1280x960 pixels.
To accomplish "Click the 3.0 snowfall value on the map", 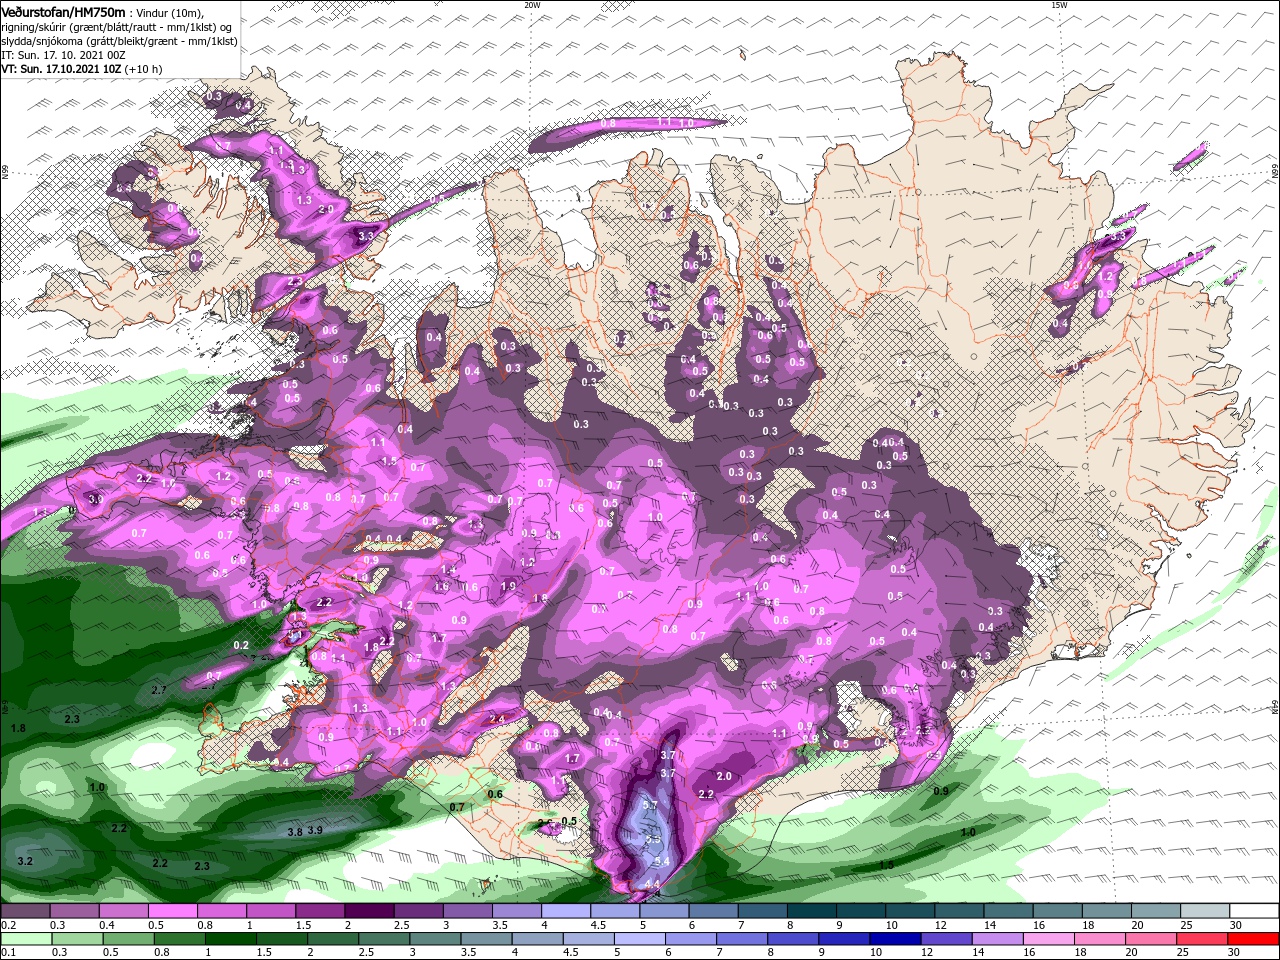I will point(96,498).
